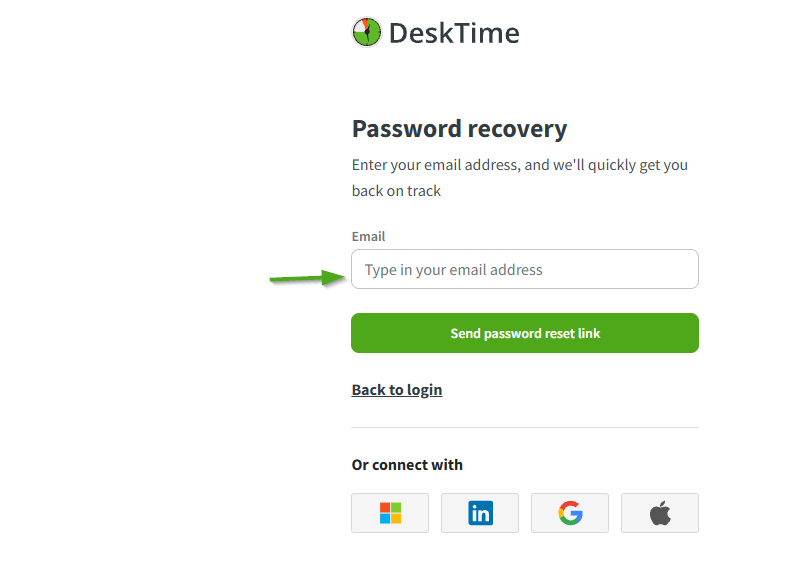
Task: Click the 'Enter your email address' instruction line
Action: (x=519, y=165)
